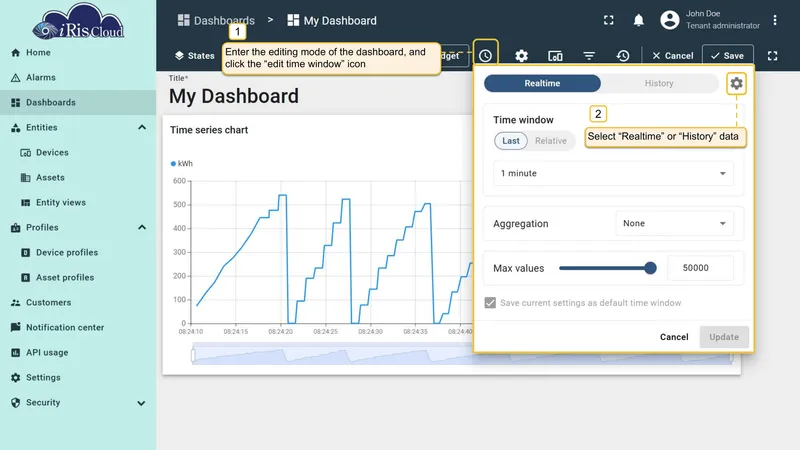This screenshot has height=450, width=800.
Task: Click the Notification center icon
Action: coord(16,327)
